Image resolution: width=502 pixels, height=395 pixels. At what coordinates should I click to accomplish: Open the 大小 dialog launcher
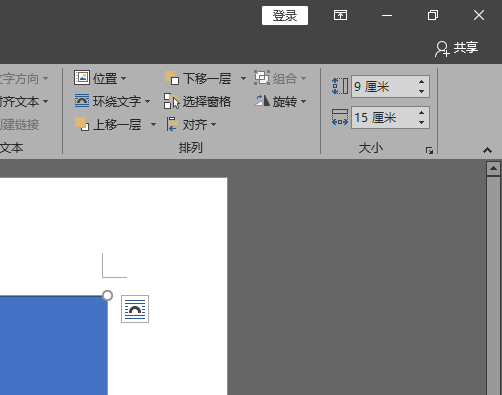coord(429,151)
